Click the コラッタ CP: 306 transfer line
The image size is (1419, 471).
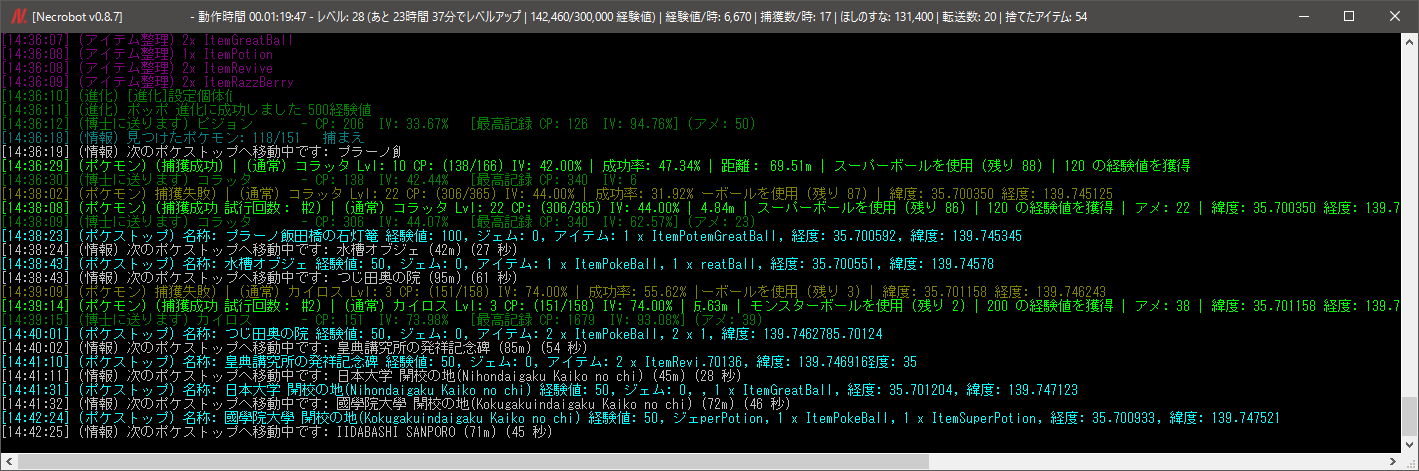click(x=379, y=222)
